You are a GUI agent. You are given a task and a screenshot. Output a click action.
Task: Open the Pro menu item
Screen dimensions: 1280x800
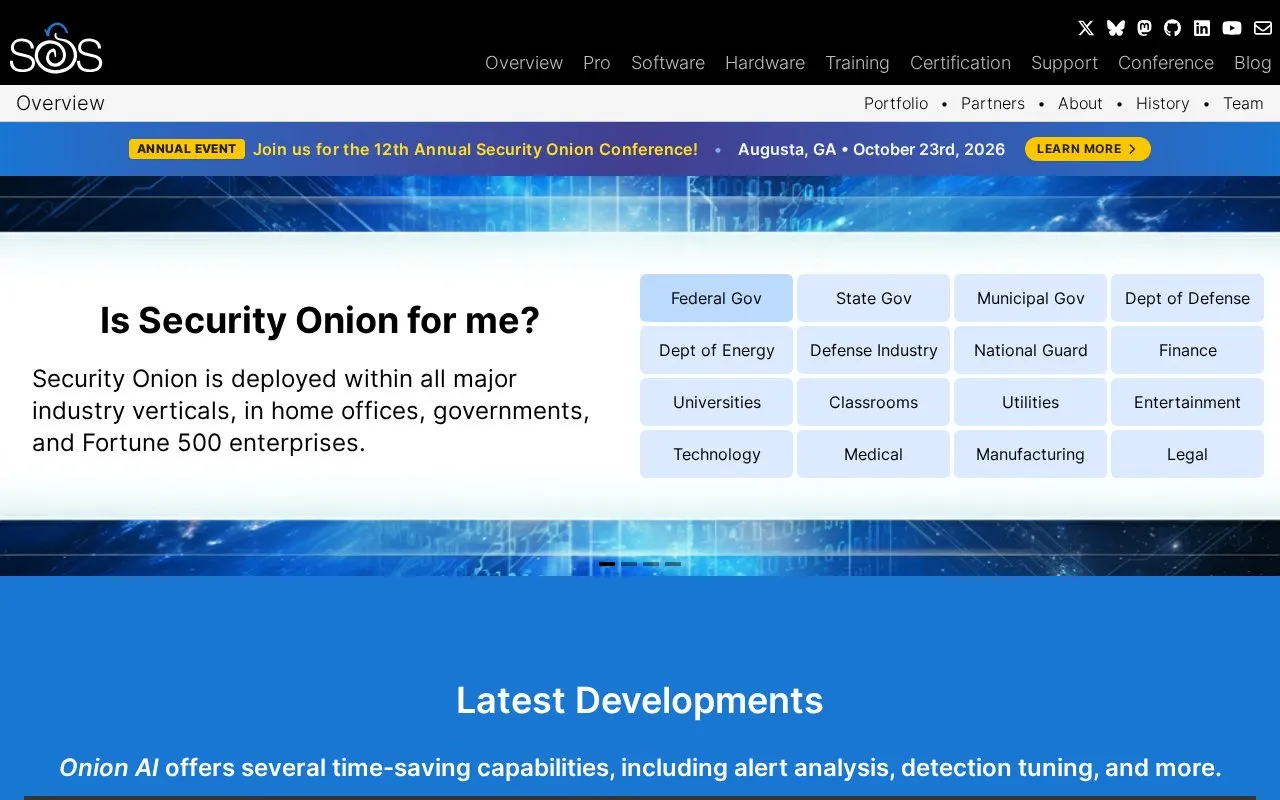tap(597, 63)
